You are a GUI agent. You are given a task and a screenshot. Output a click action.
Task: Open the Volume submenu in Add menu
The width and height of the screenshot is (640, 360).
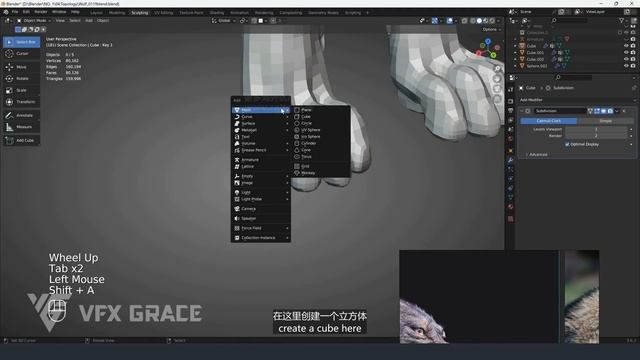pyautogui.click(x=261, y=143)
